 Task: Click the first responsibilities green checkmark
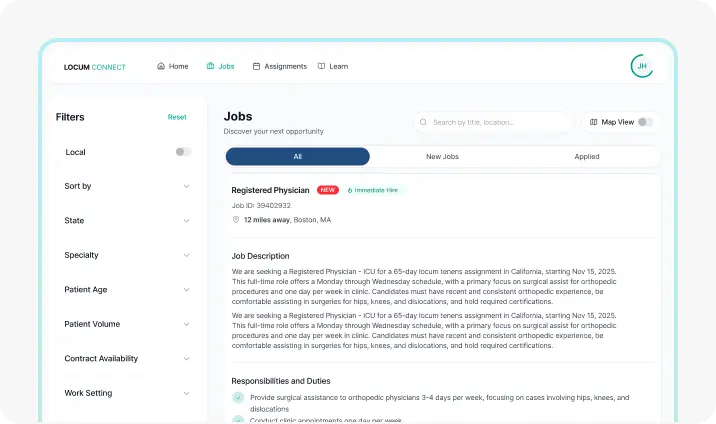pyautogui.click(x=238, y=398)
